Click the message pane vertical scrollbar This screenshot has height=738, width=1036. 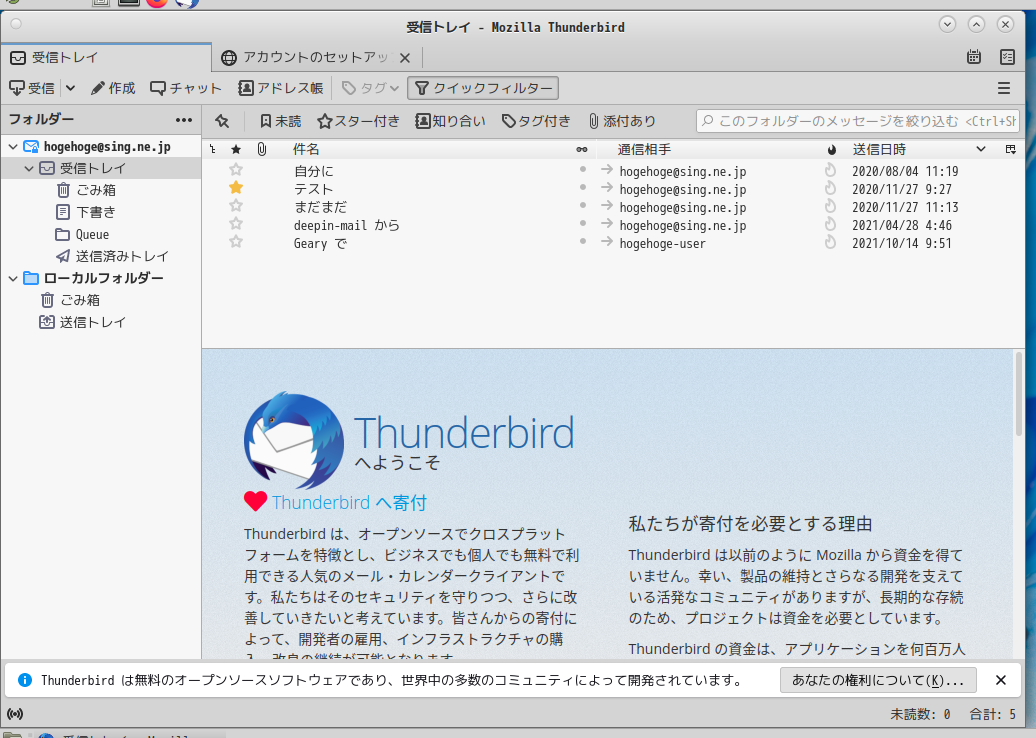[x=1019, y=394]
